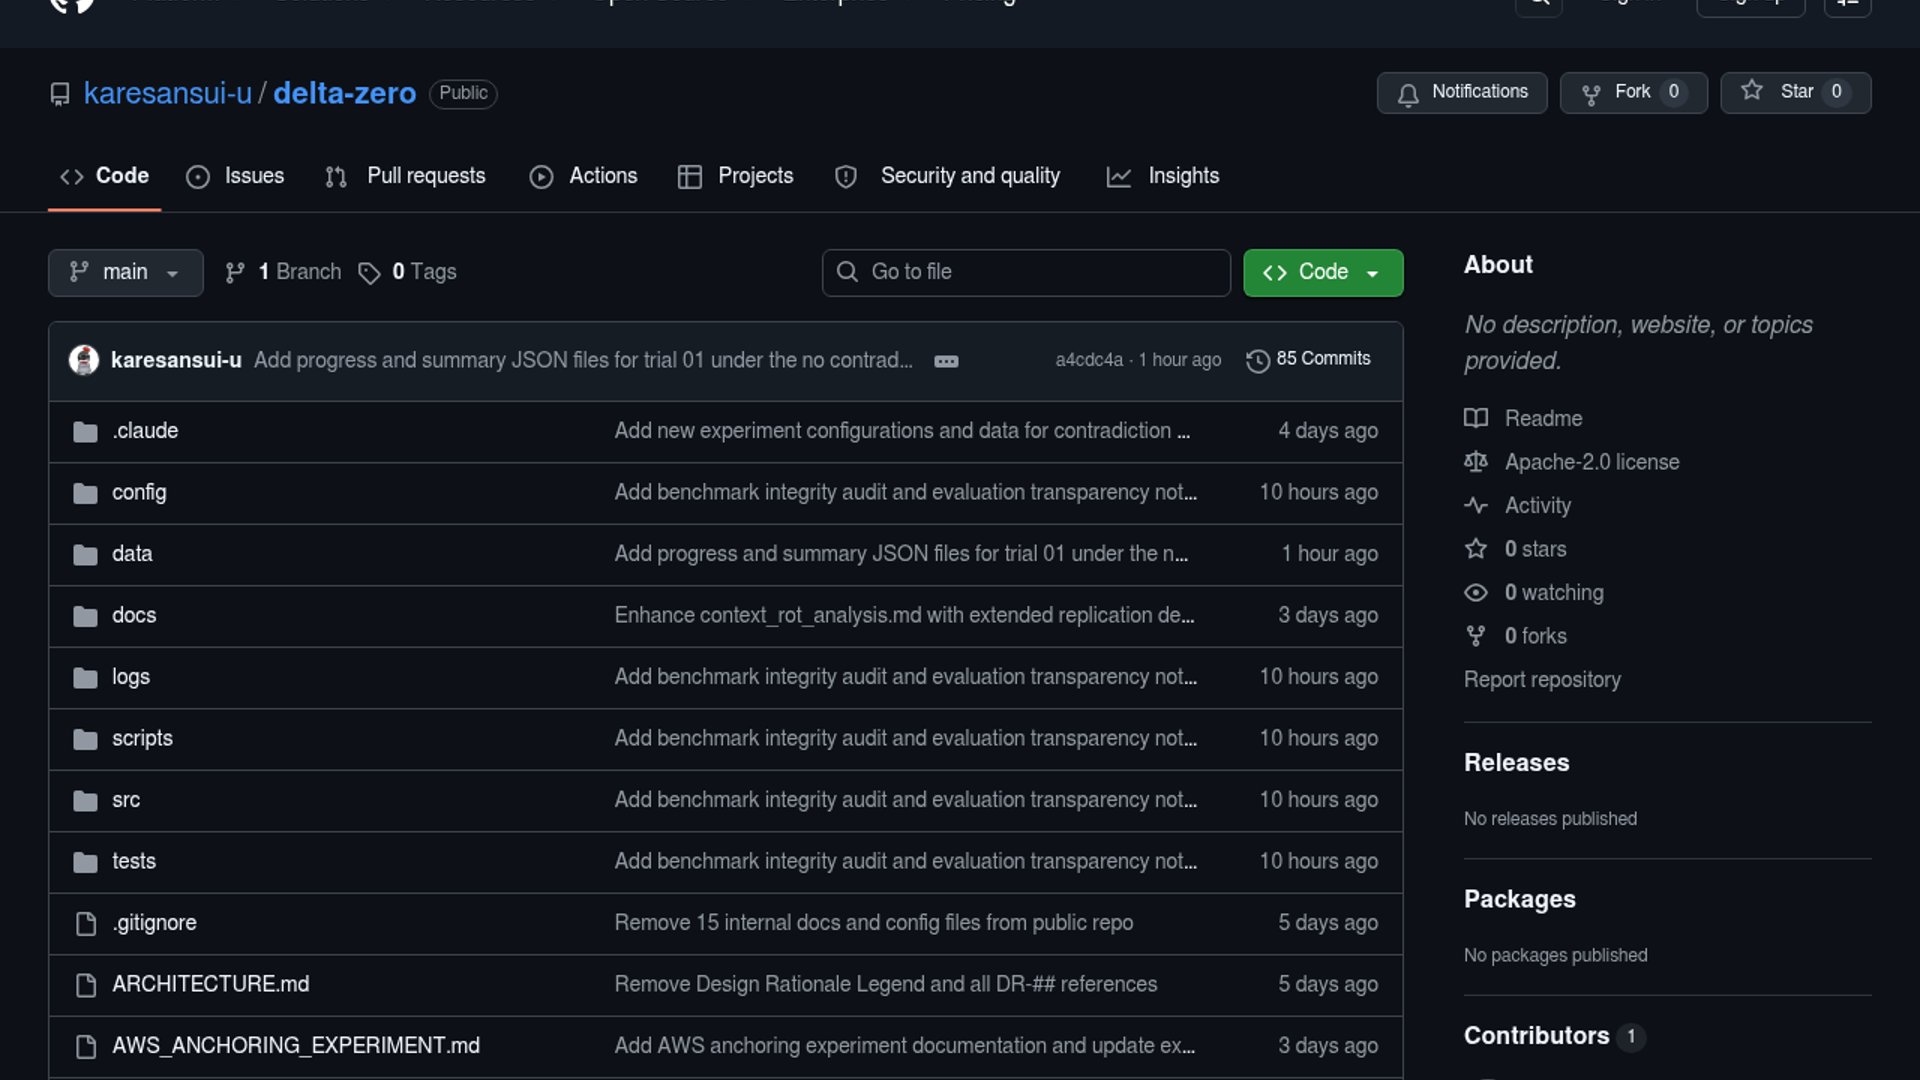The width and height of the screenshot is (1920, 1080).
Task: Click the Star icon button
Action: pos(1752,91)
